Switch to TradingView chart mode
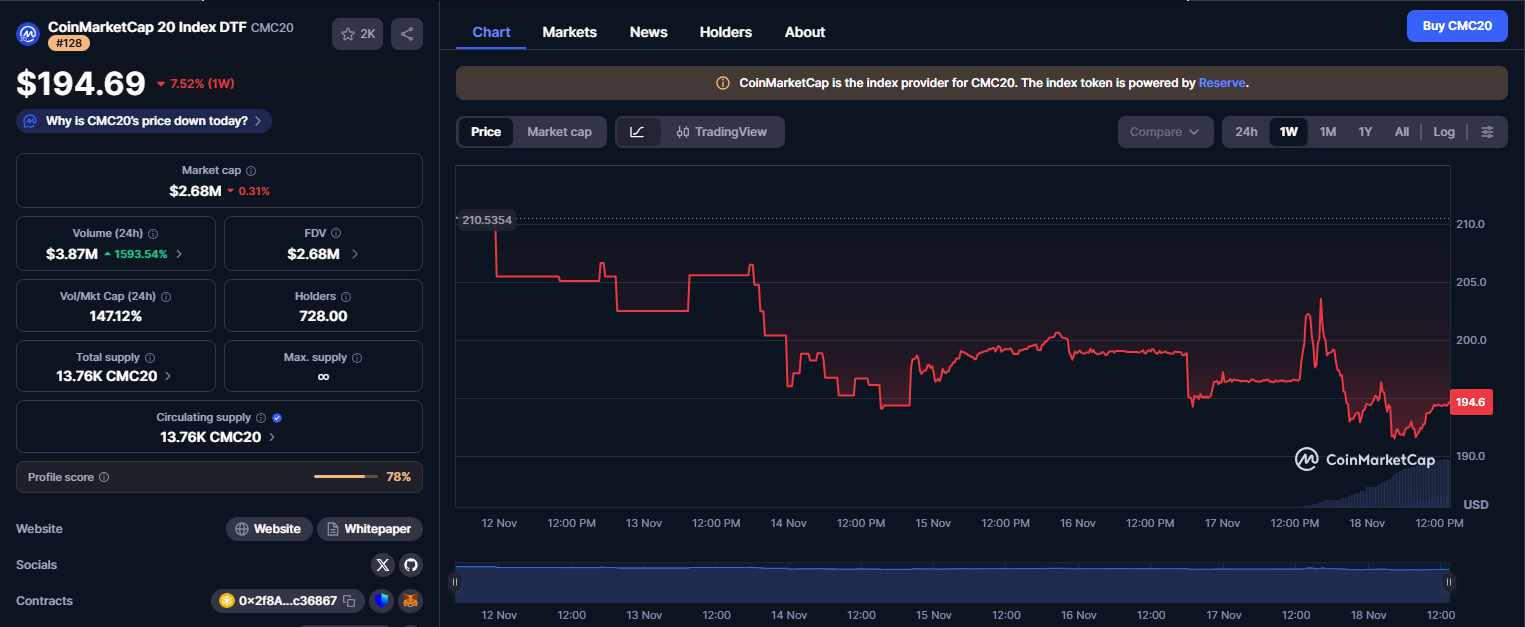This screenshot has width=1525, height=627. pos(722,132)
